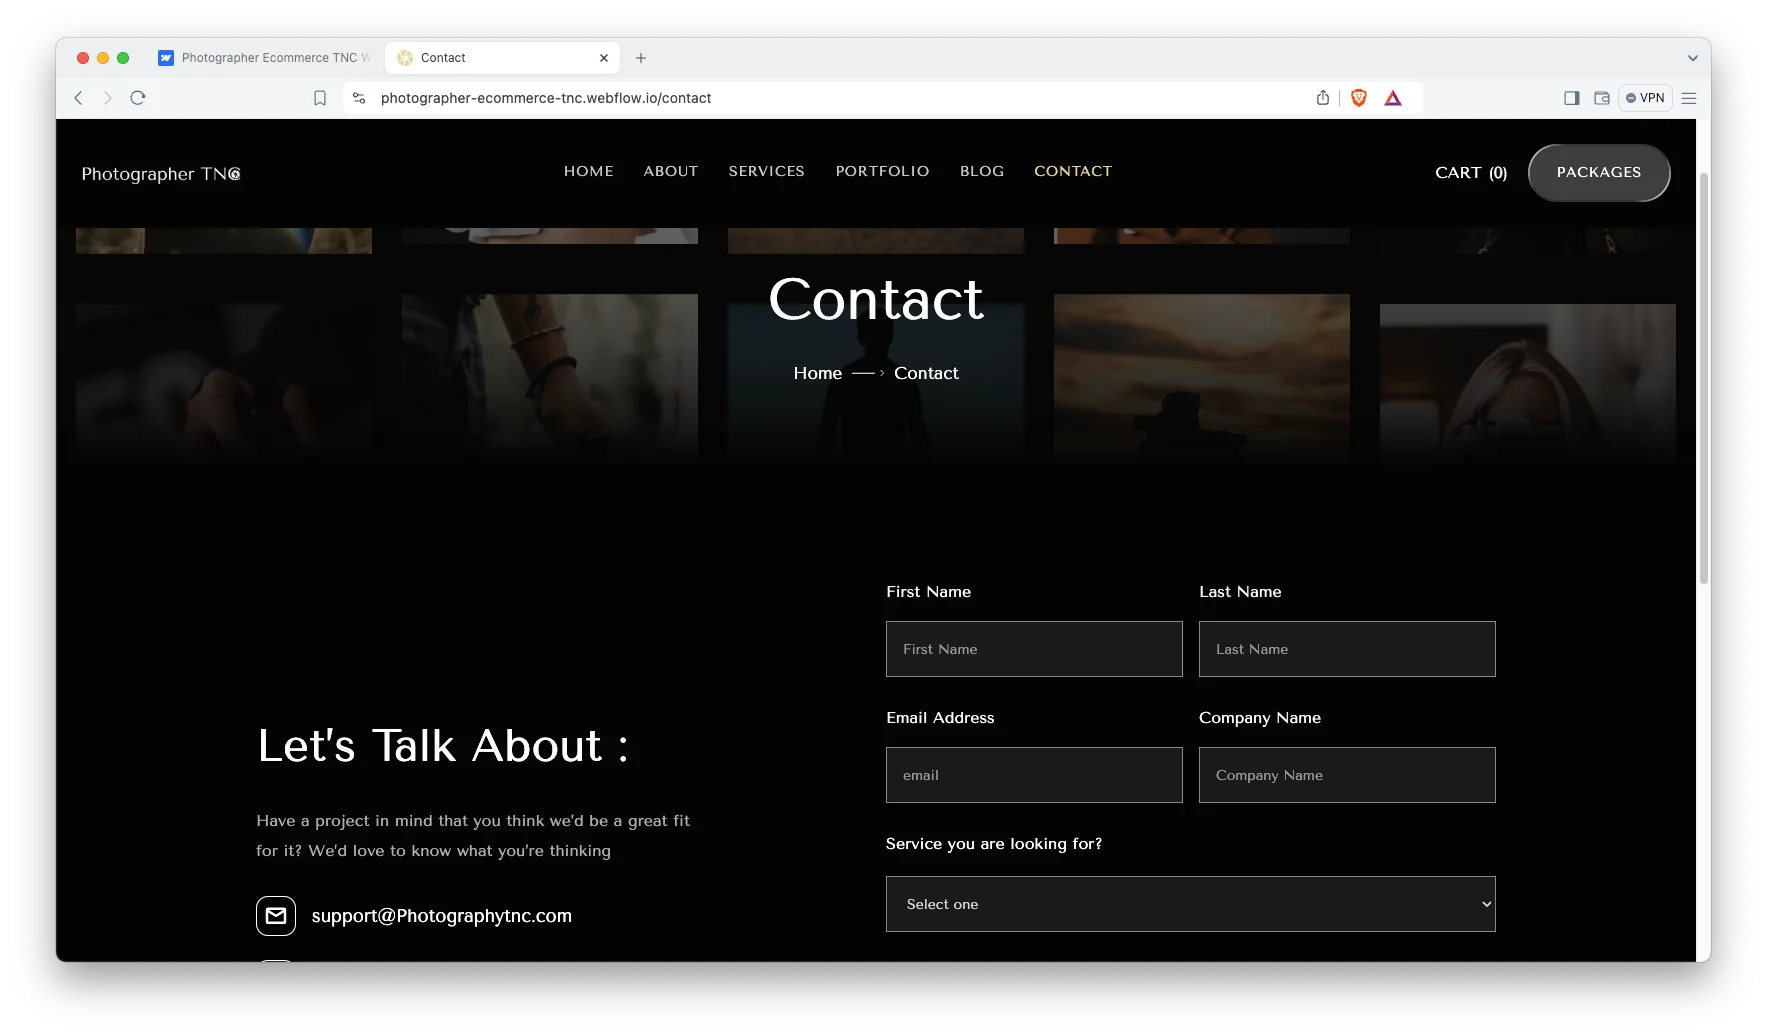This screenshot has height=1036, width=1767.
Task: Click the Brave Rewards triangle icon
Action: click(x=1393, y=98)
